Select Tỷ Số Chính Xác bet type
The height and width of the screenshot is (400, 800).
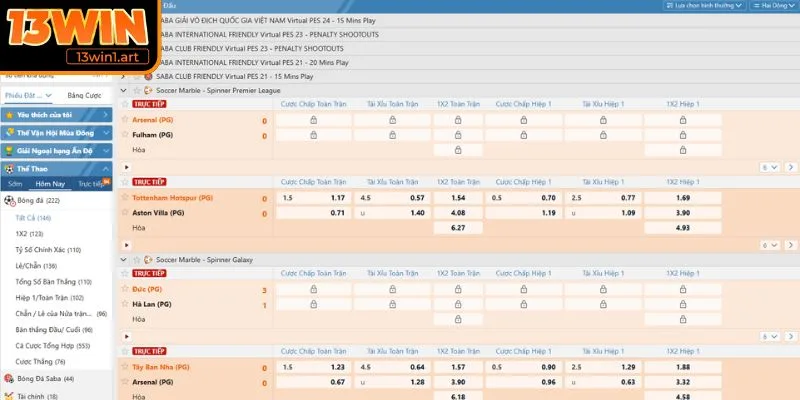(47, 249)
